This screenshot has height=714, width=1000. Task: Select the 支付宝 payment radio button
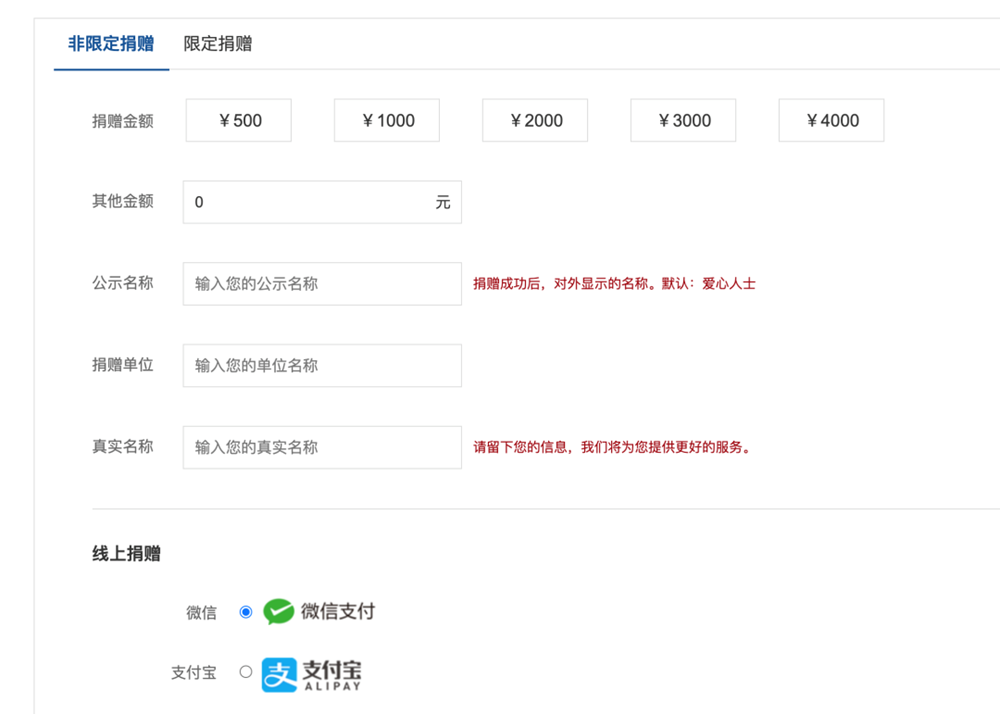pyautogui.click(x=246, y=672)
